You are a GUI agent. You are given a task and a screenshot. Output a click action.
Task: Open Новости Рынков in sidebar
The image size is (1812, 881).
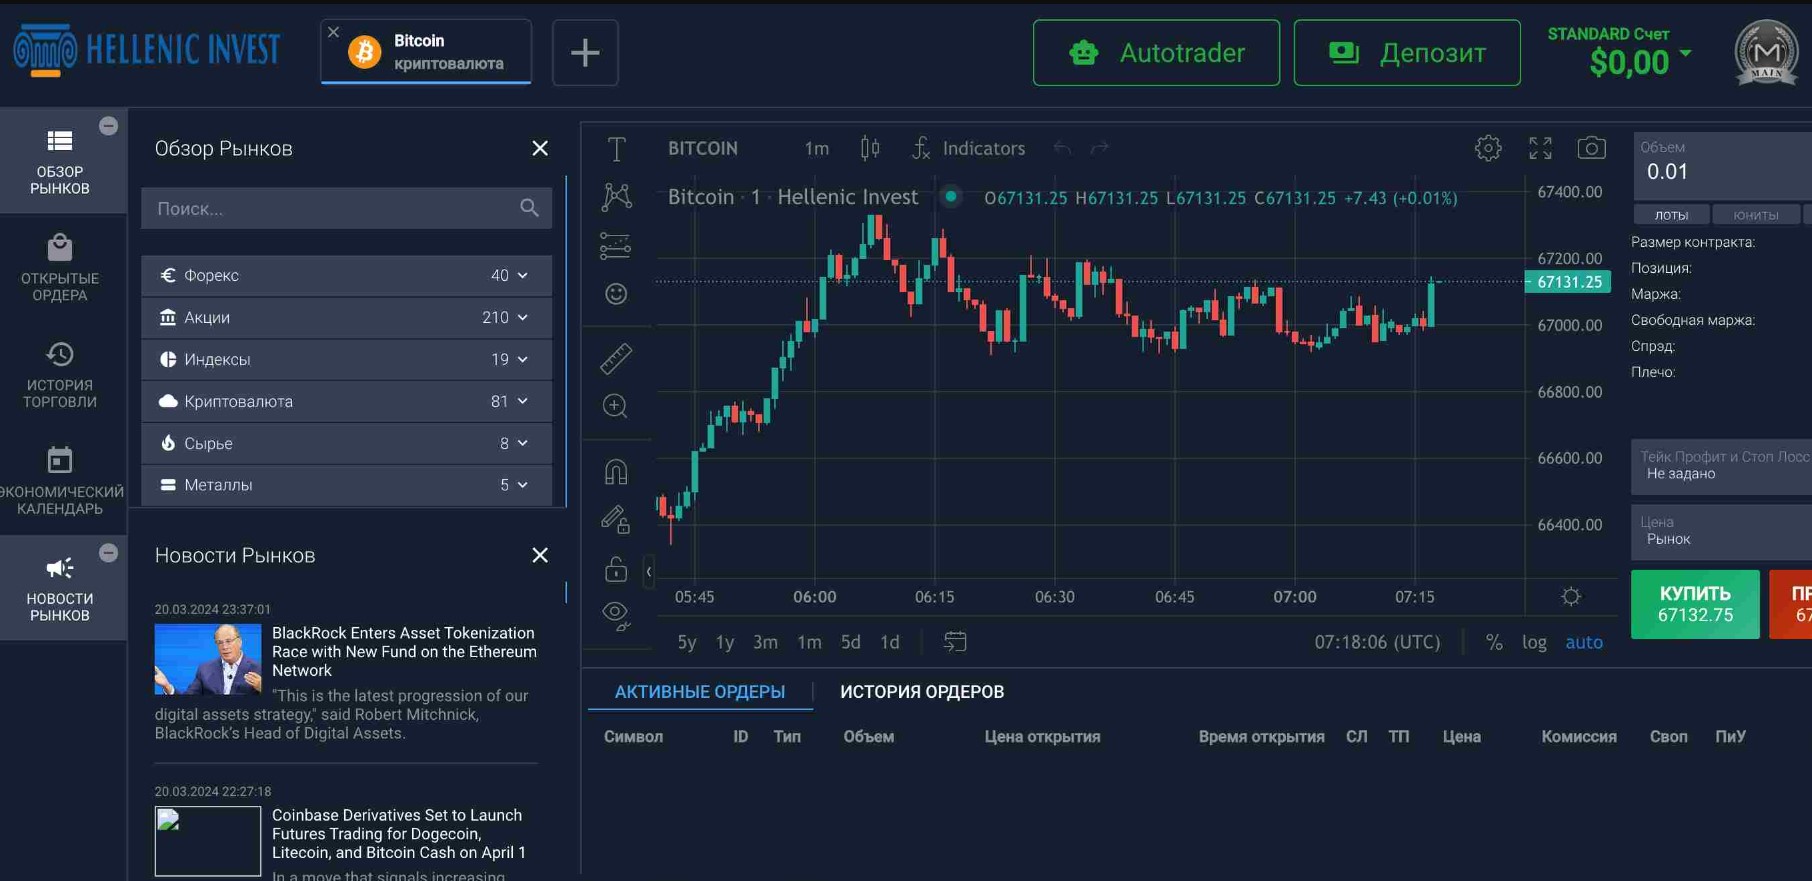tap(60, 588)
